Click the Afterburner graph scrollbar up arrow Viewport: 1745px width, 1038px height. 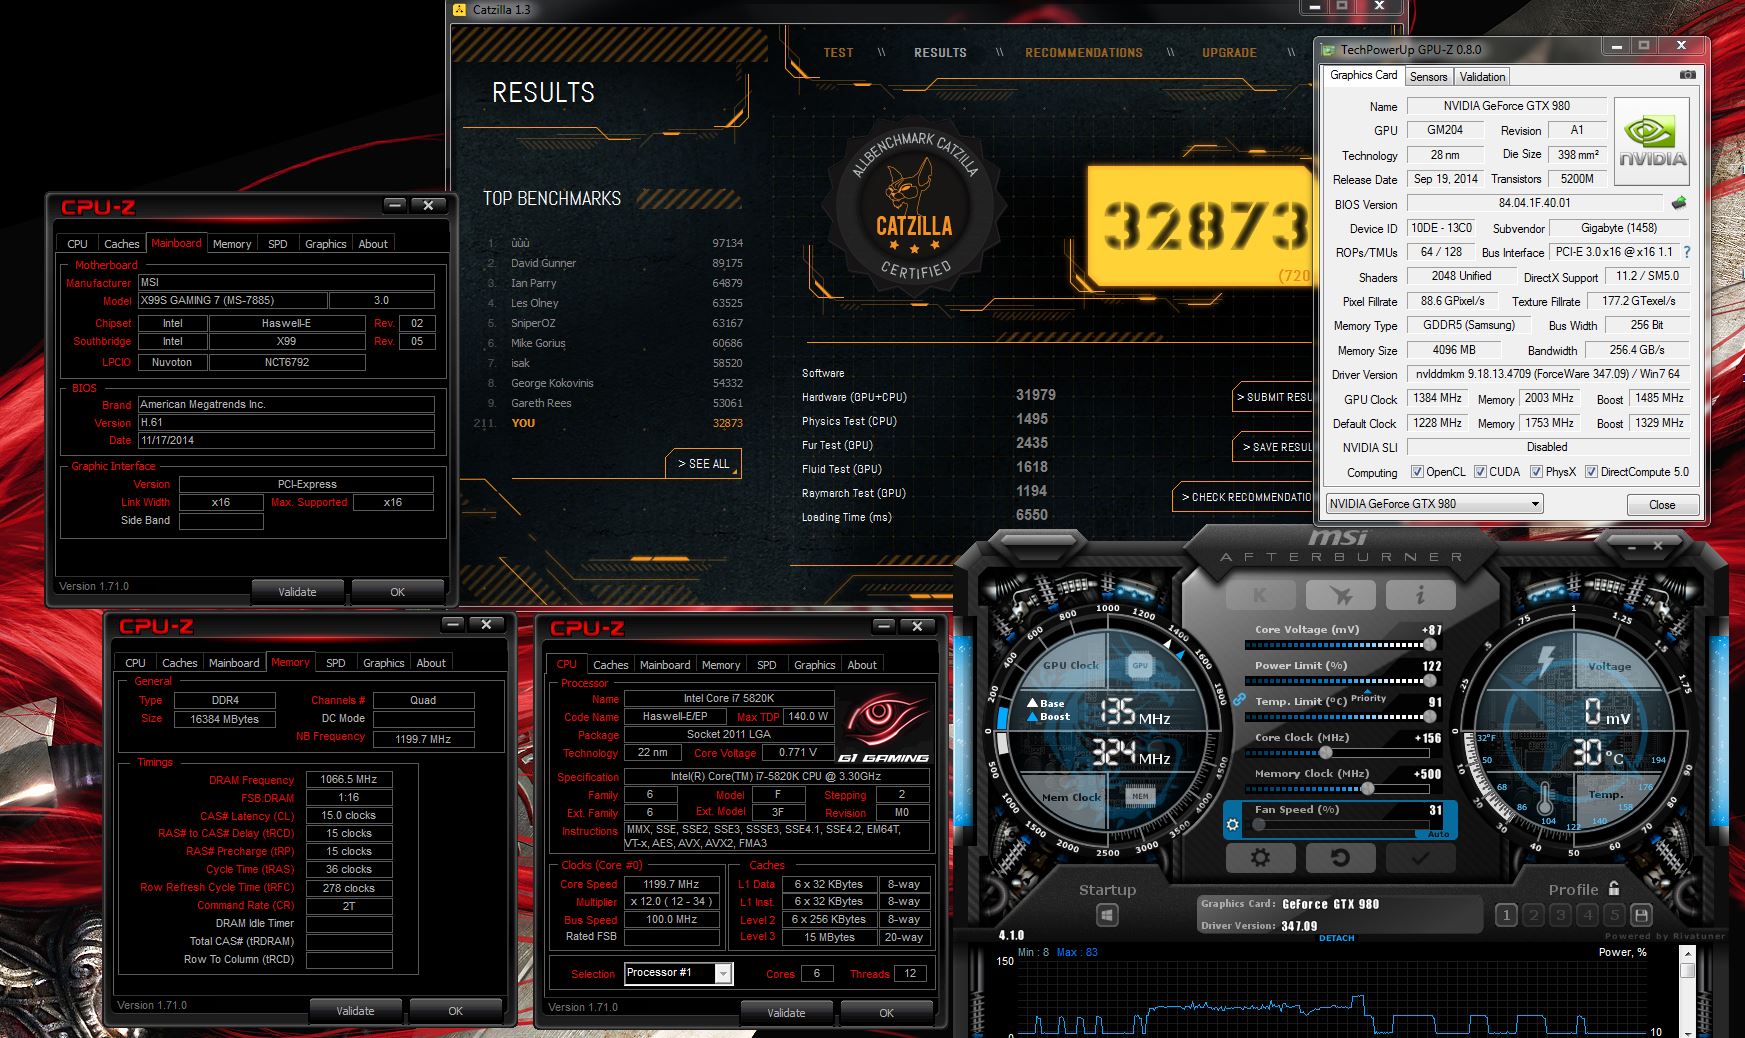(1687, 952)
